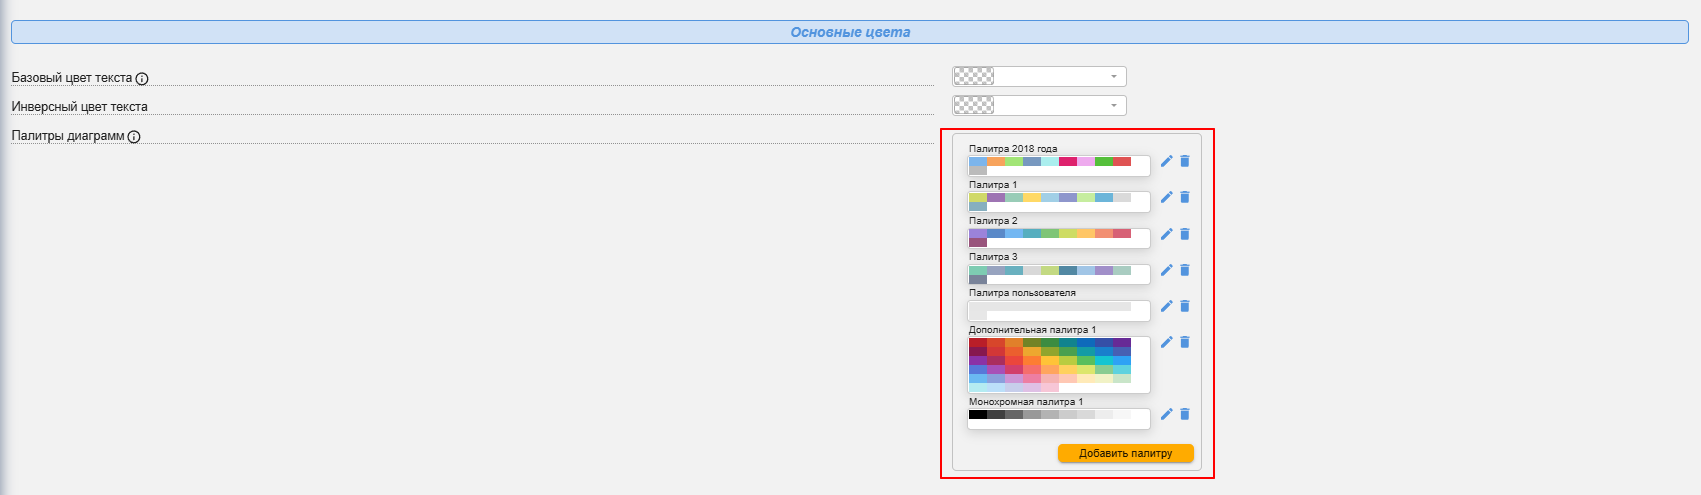The height and width of the screenshot is (495, 1701).
Task: Show info tooltip for Базовый цвет текста
Action: pos(142,78)
